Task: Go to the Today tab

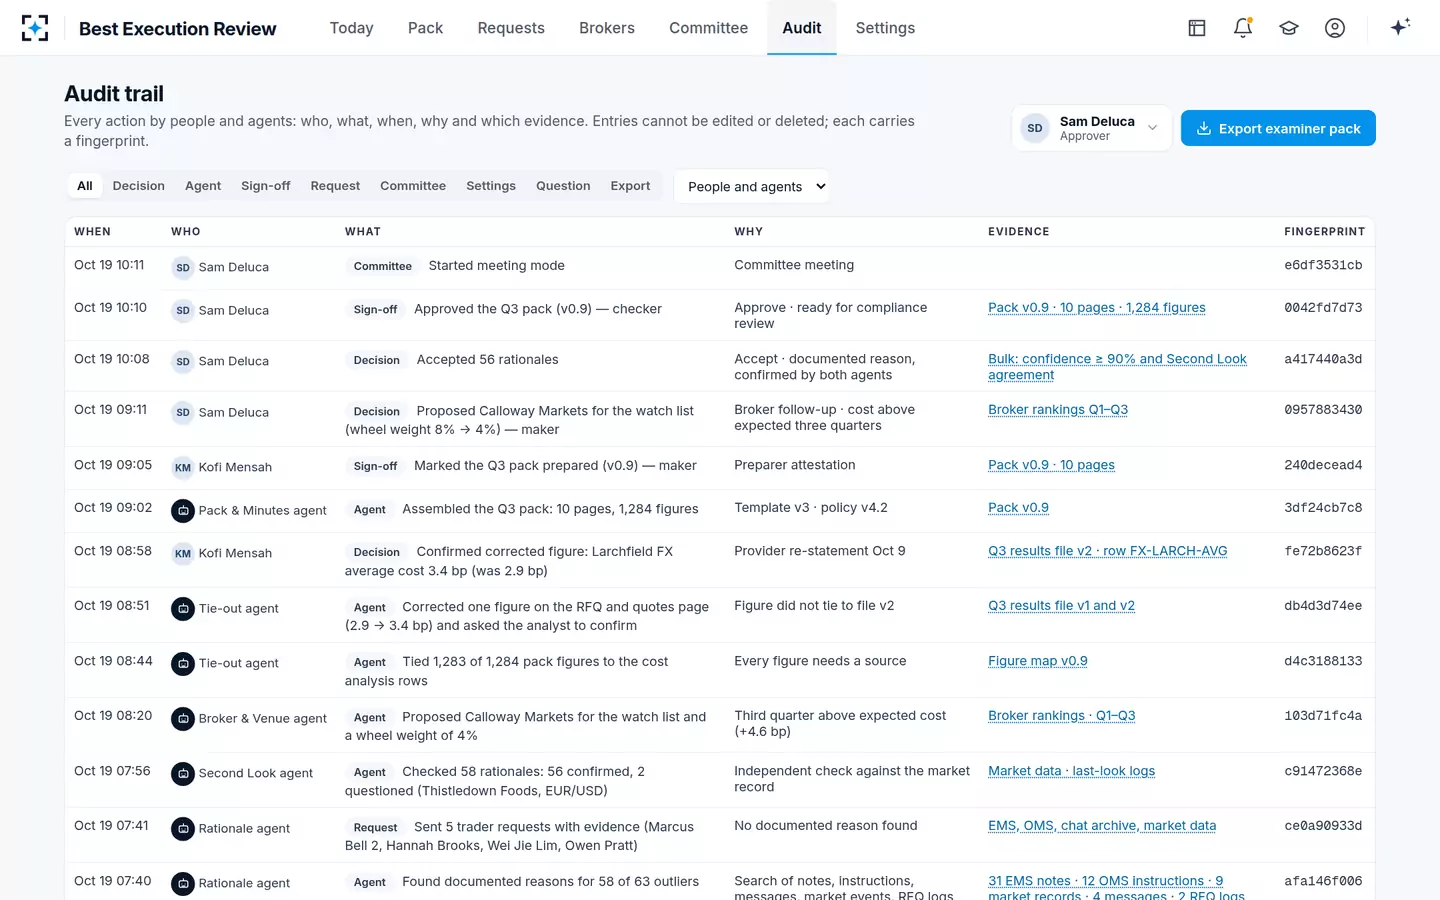Action: click(x=352, y=28)
